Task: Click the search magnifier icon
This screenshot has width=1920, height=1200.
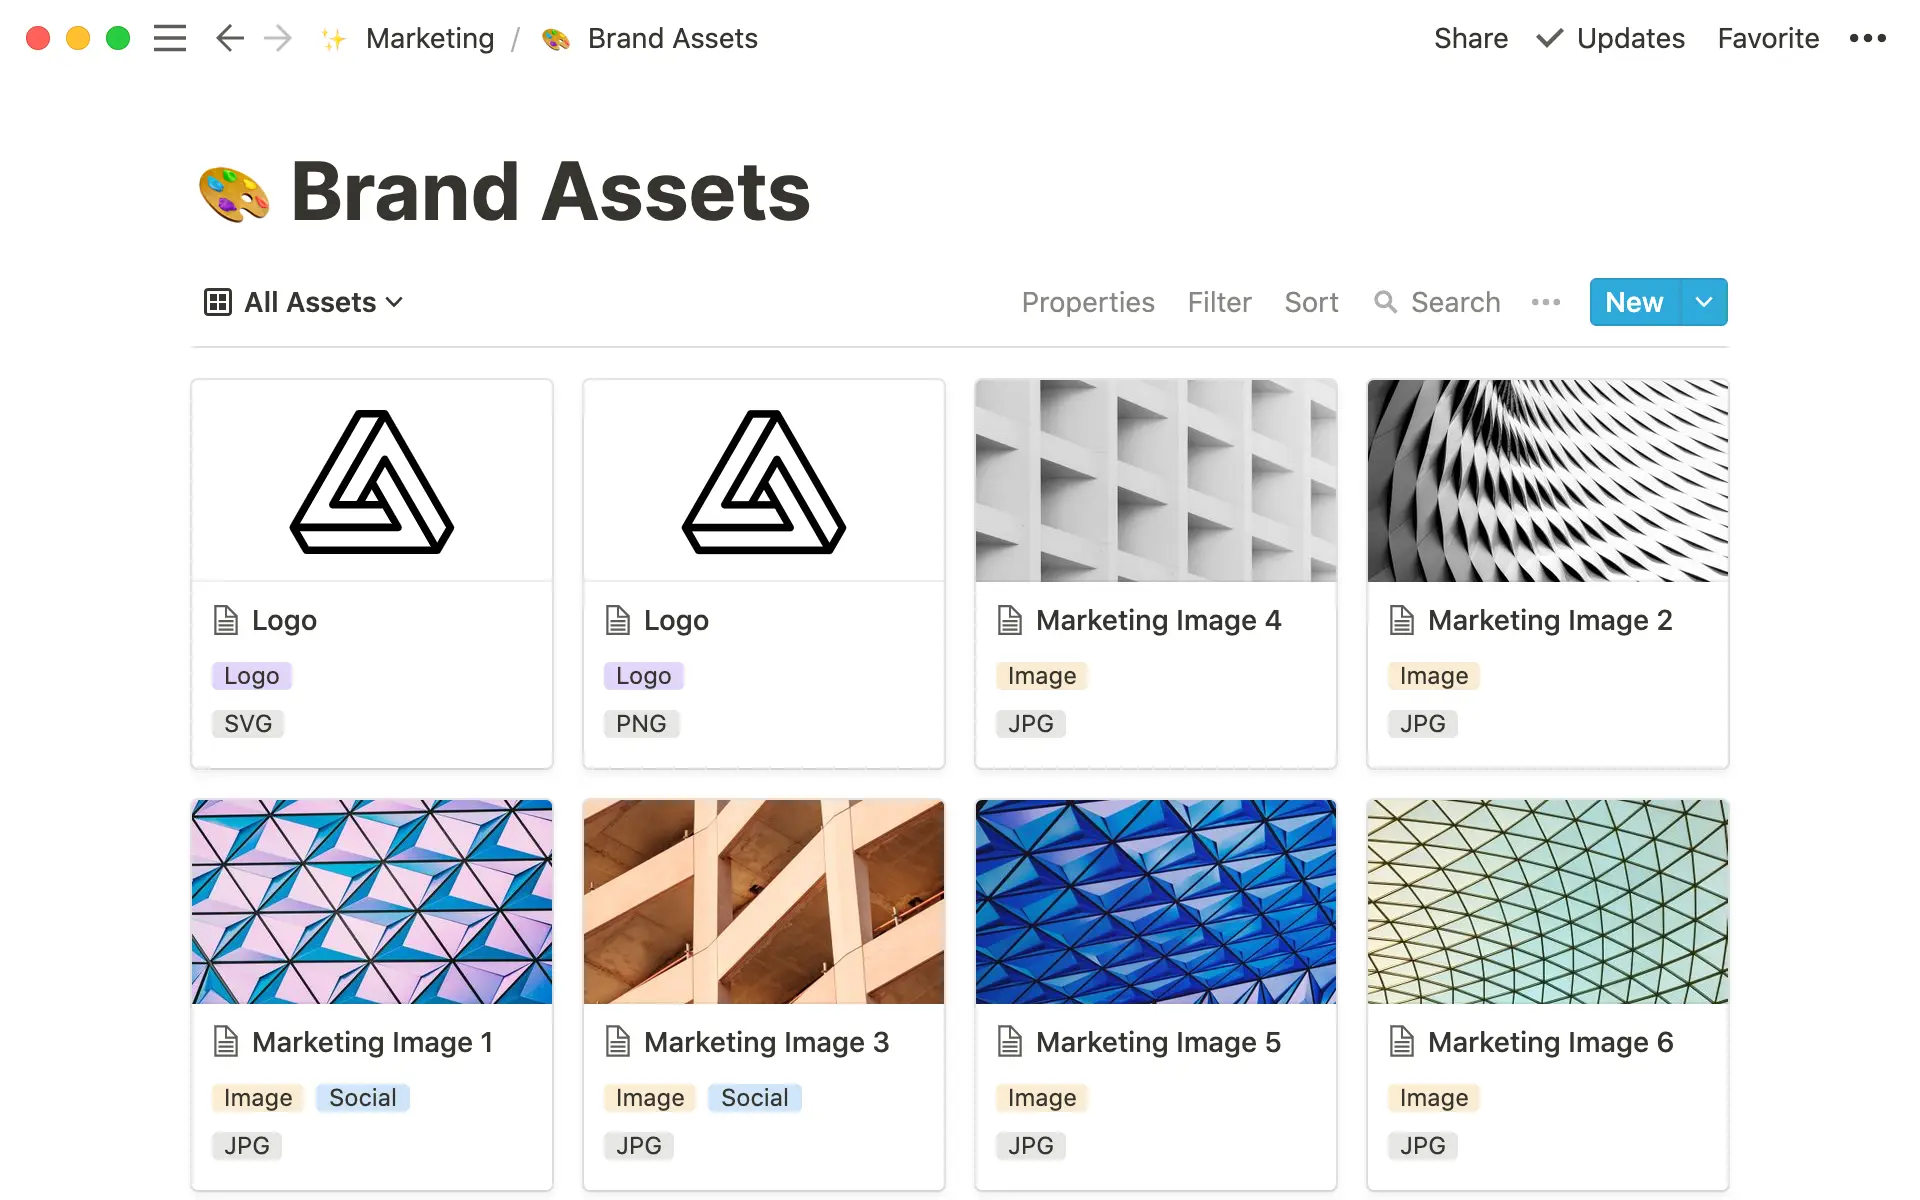Action: tap(1385, 302)
